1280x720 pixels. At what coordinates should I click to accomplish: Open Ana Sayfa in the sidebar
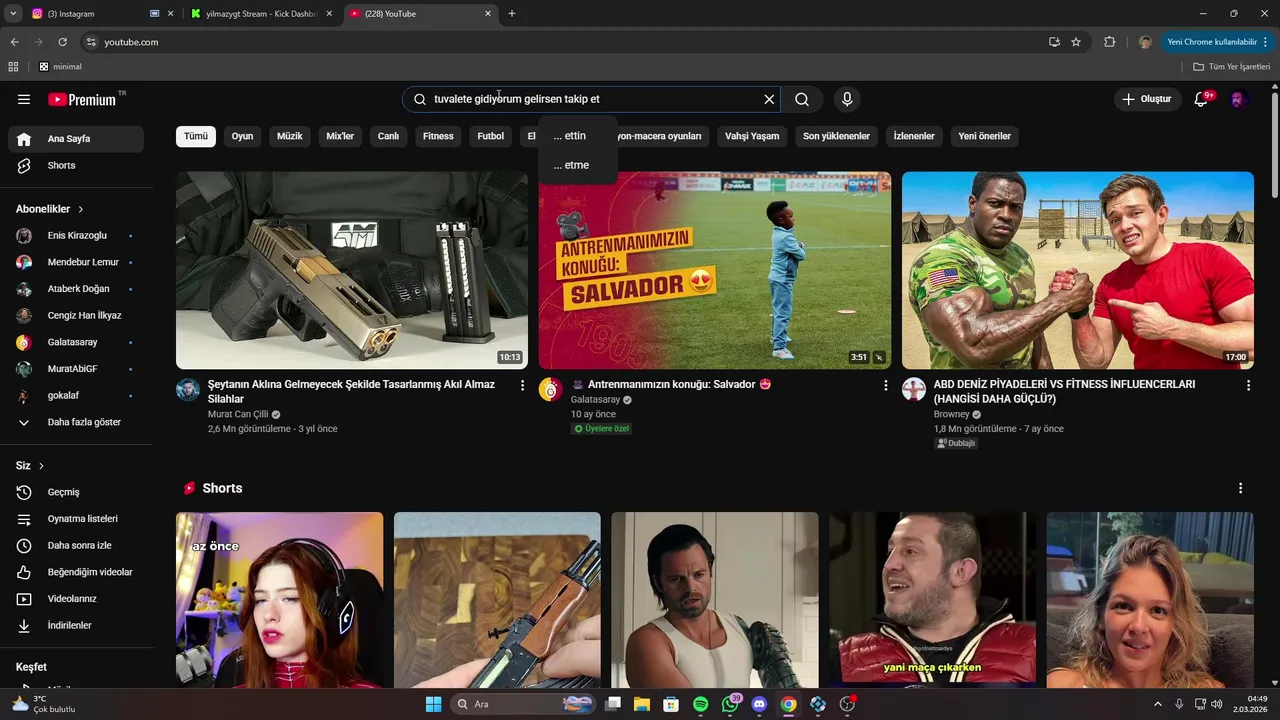[76, 139]
